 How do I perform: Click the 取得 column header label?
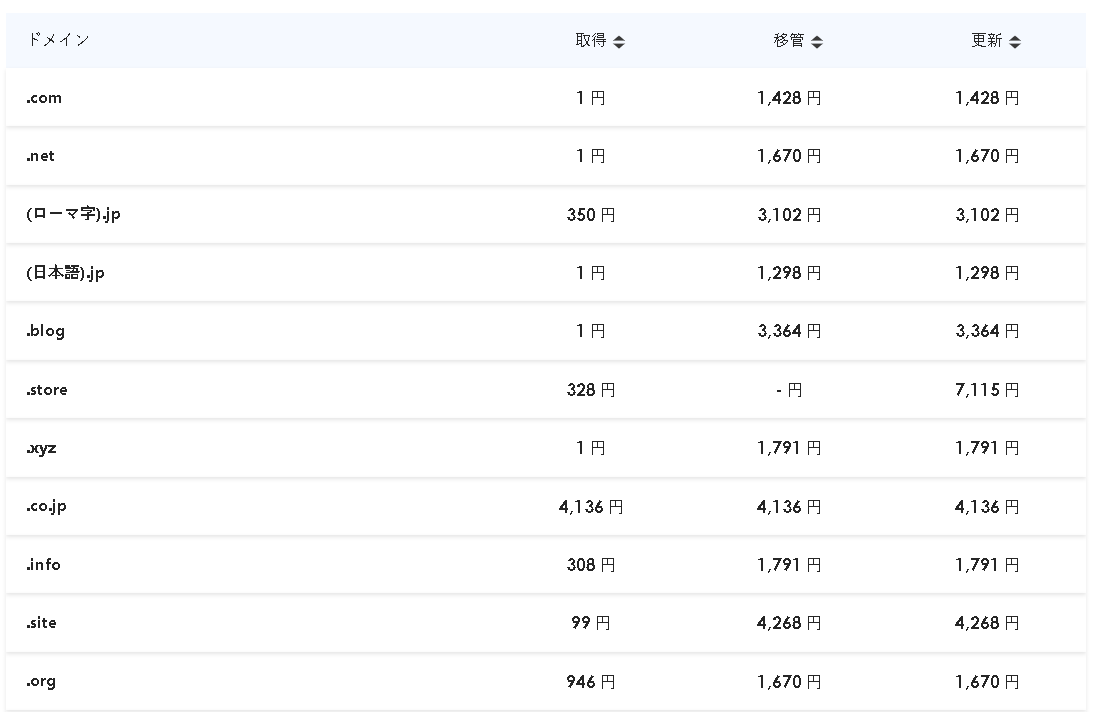tap(591, 40)
